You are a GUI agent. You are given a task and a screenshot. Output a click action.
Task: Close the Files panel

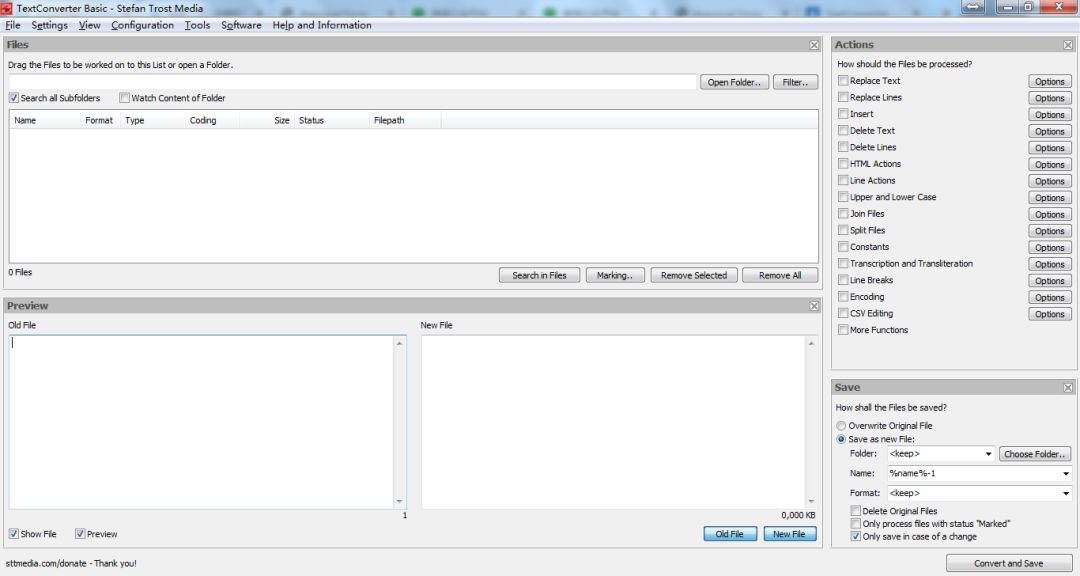click(814, 45)
